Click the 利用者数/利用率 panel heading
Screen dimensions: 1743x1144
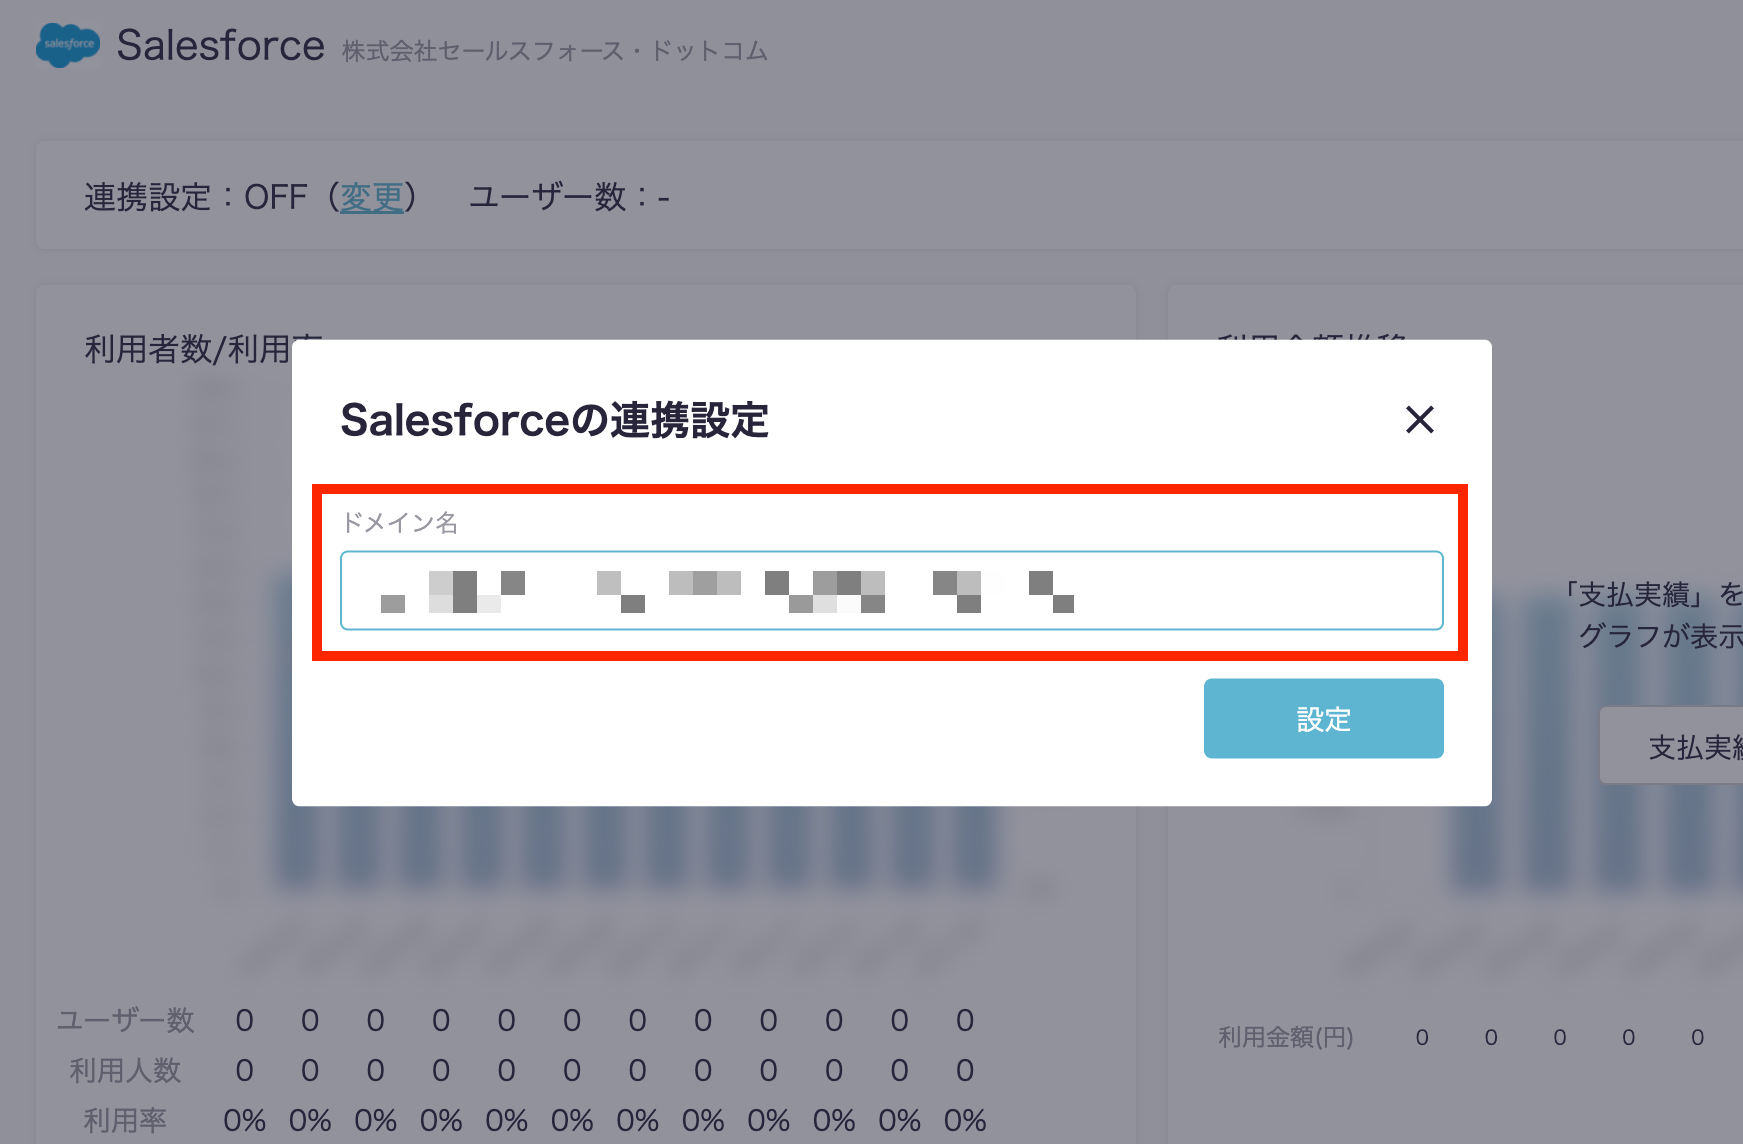pyautogui.click(x=186, y=349)
